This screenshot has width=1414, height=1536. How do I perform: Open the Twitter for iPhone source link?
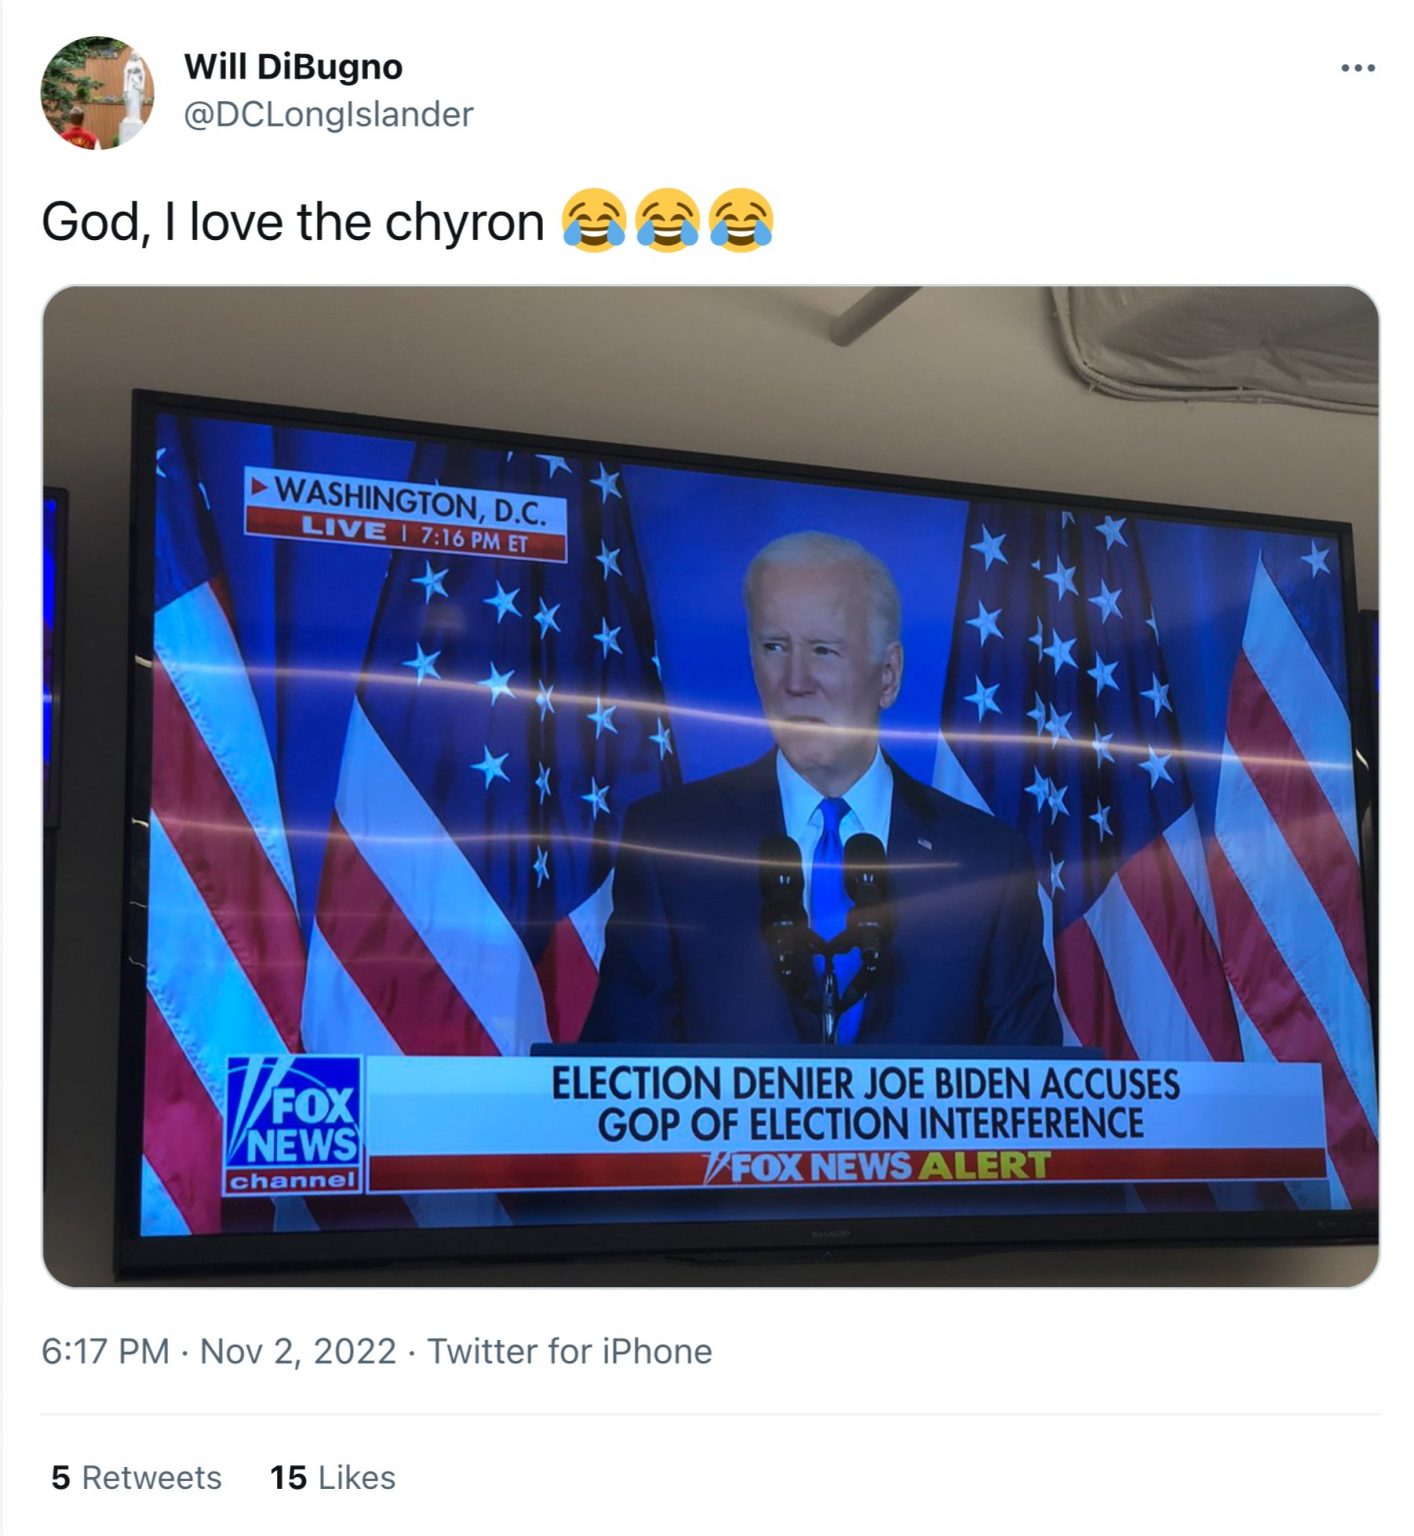pyautogui.click(x=570, y=1351)
